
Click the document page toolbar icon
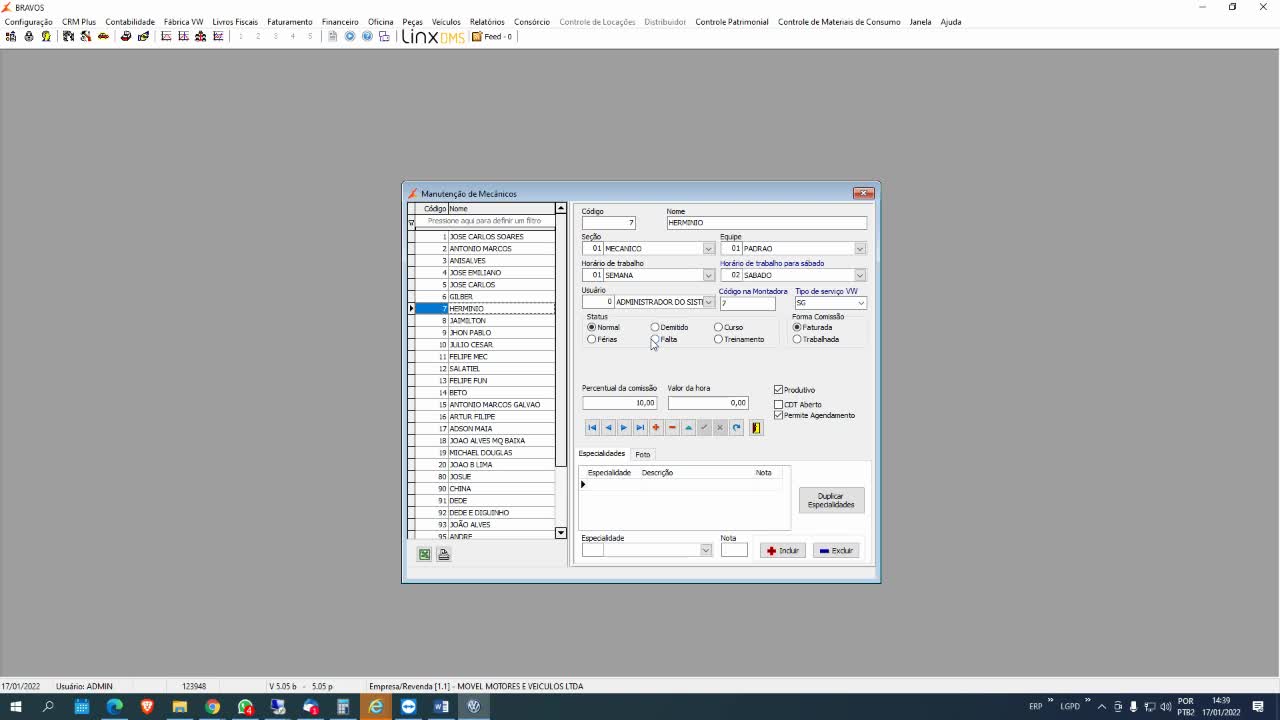pyautogui.click(x=333, y=36)
